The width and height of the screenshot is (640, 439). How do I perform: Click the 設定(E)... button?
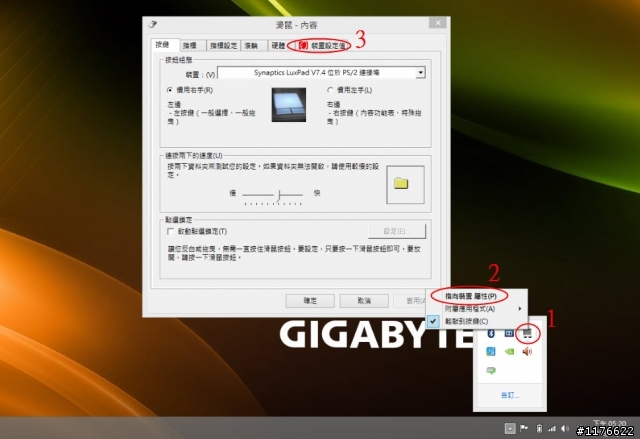(x=397, y=231)
